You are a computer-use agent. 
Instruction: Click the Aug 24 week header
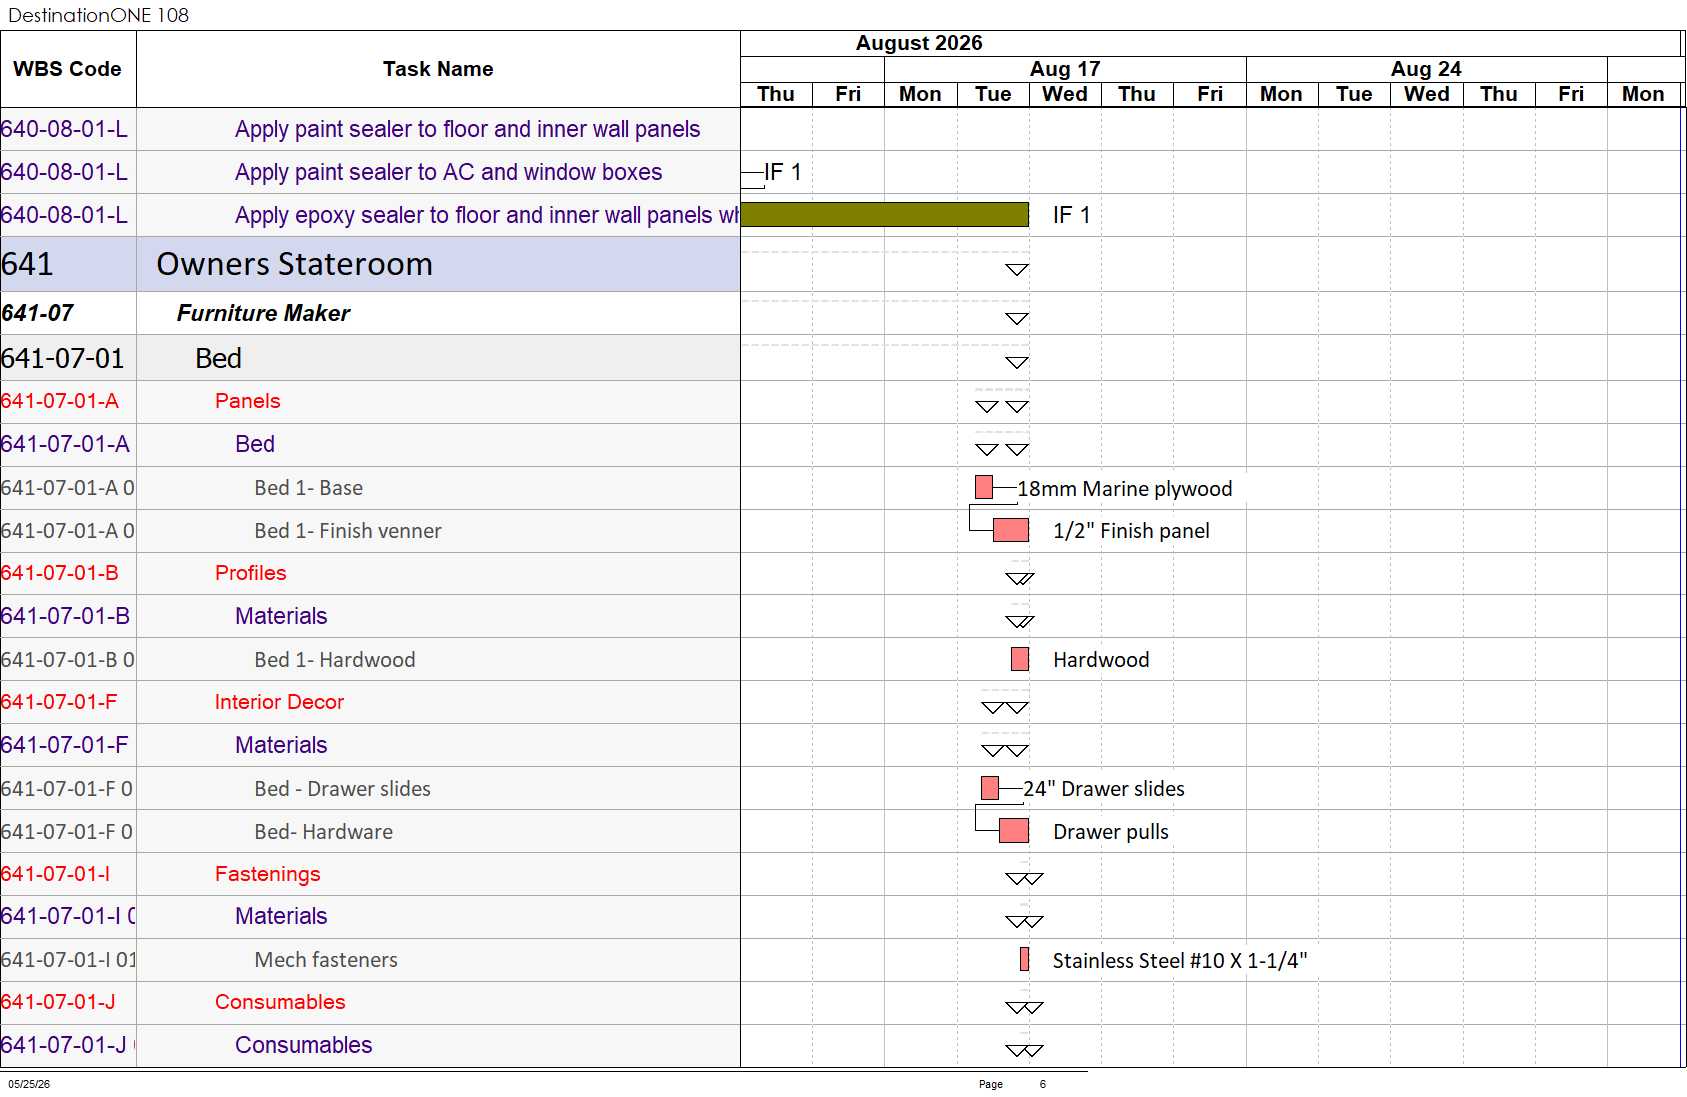(1426, 69)
